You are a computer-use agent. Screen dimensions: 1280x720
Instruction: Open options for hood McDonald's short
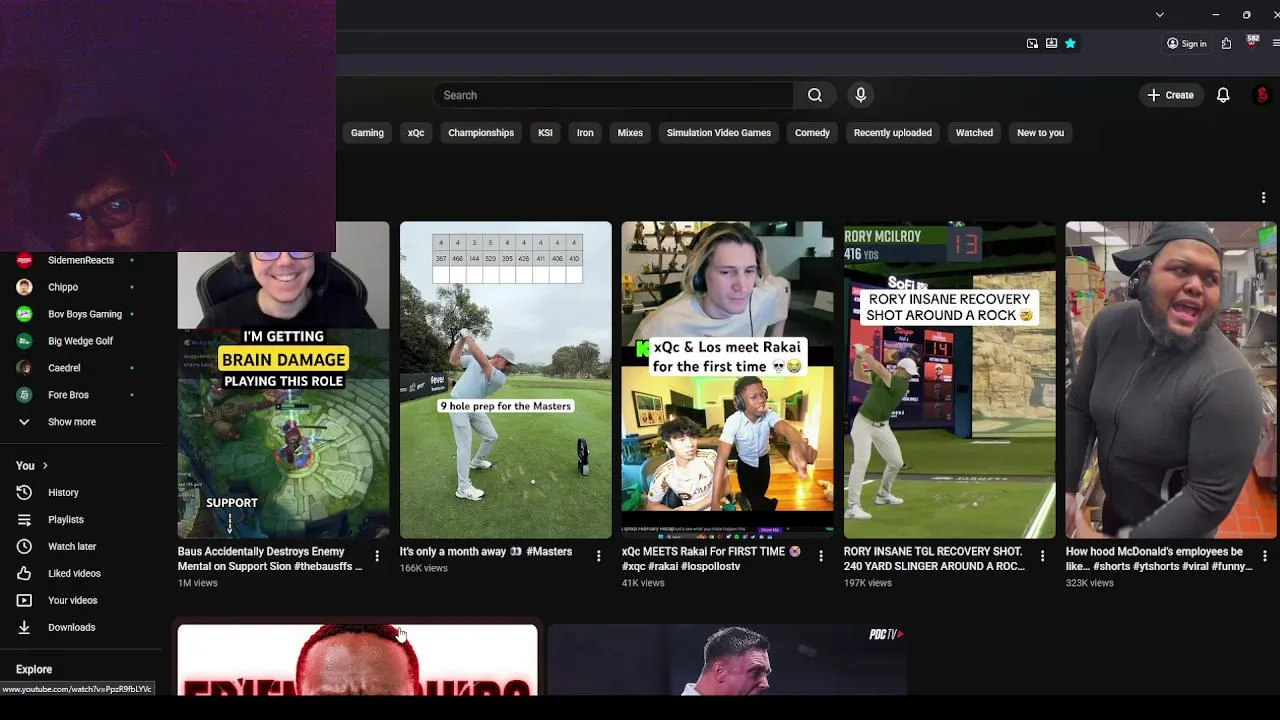point(1265,556)
